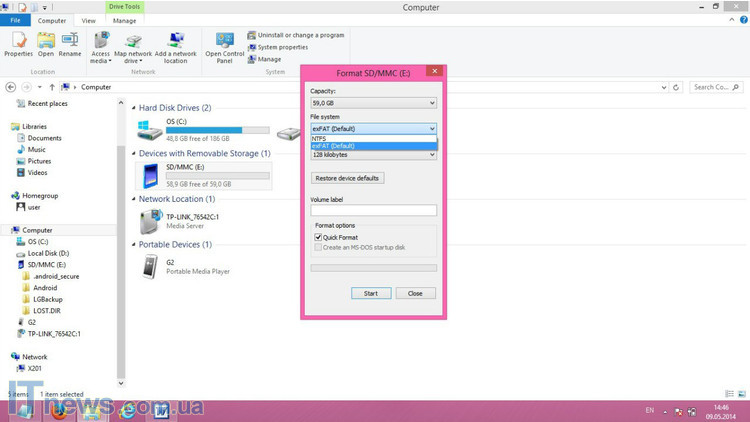Switch to the View ribbon tab
The width and height of the screenshot is (750, 422).
pos(88,20)
